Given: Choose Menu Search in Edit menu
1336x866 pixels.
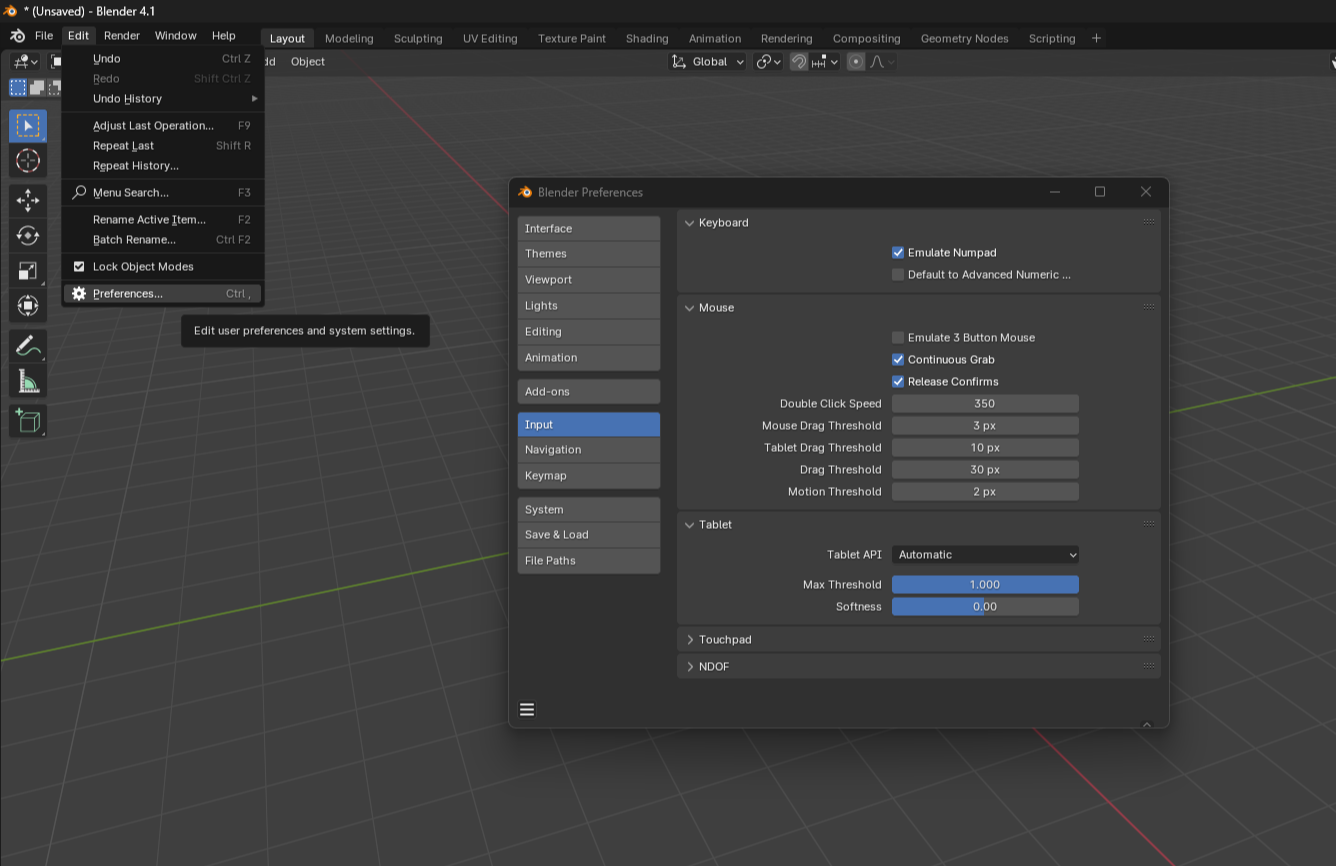Looking at the screenshot, I should [163, 193].
